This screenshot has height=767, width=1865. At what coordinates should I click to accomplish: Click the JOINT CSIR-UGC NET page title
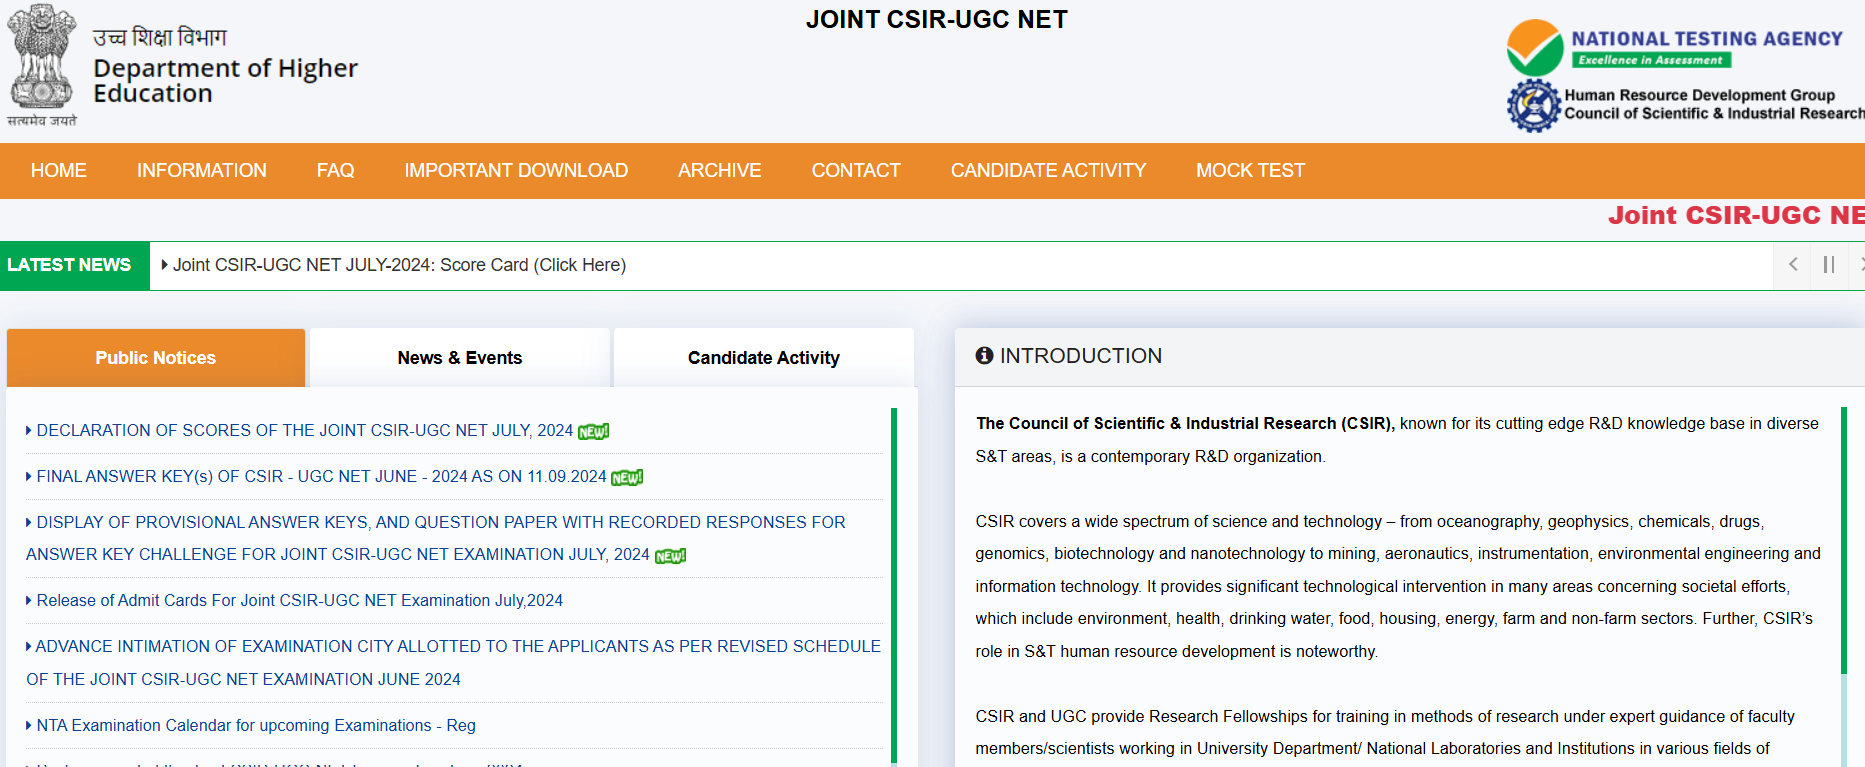coord(937,20)
